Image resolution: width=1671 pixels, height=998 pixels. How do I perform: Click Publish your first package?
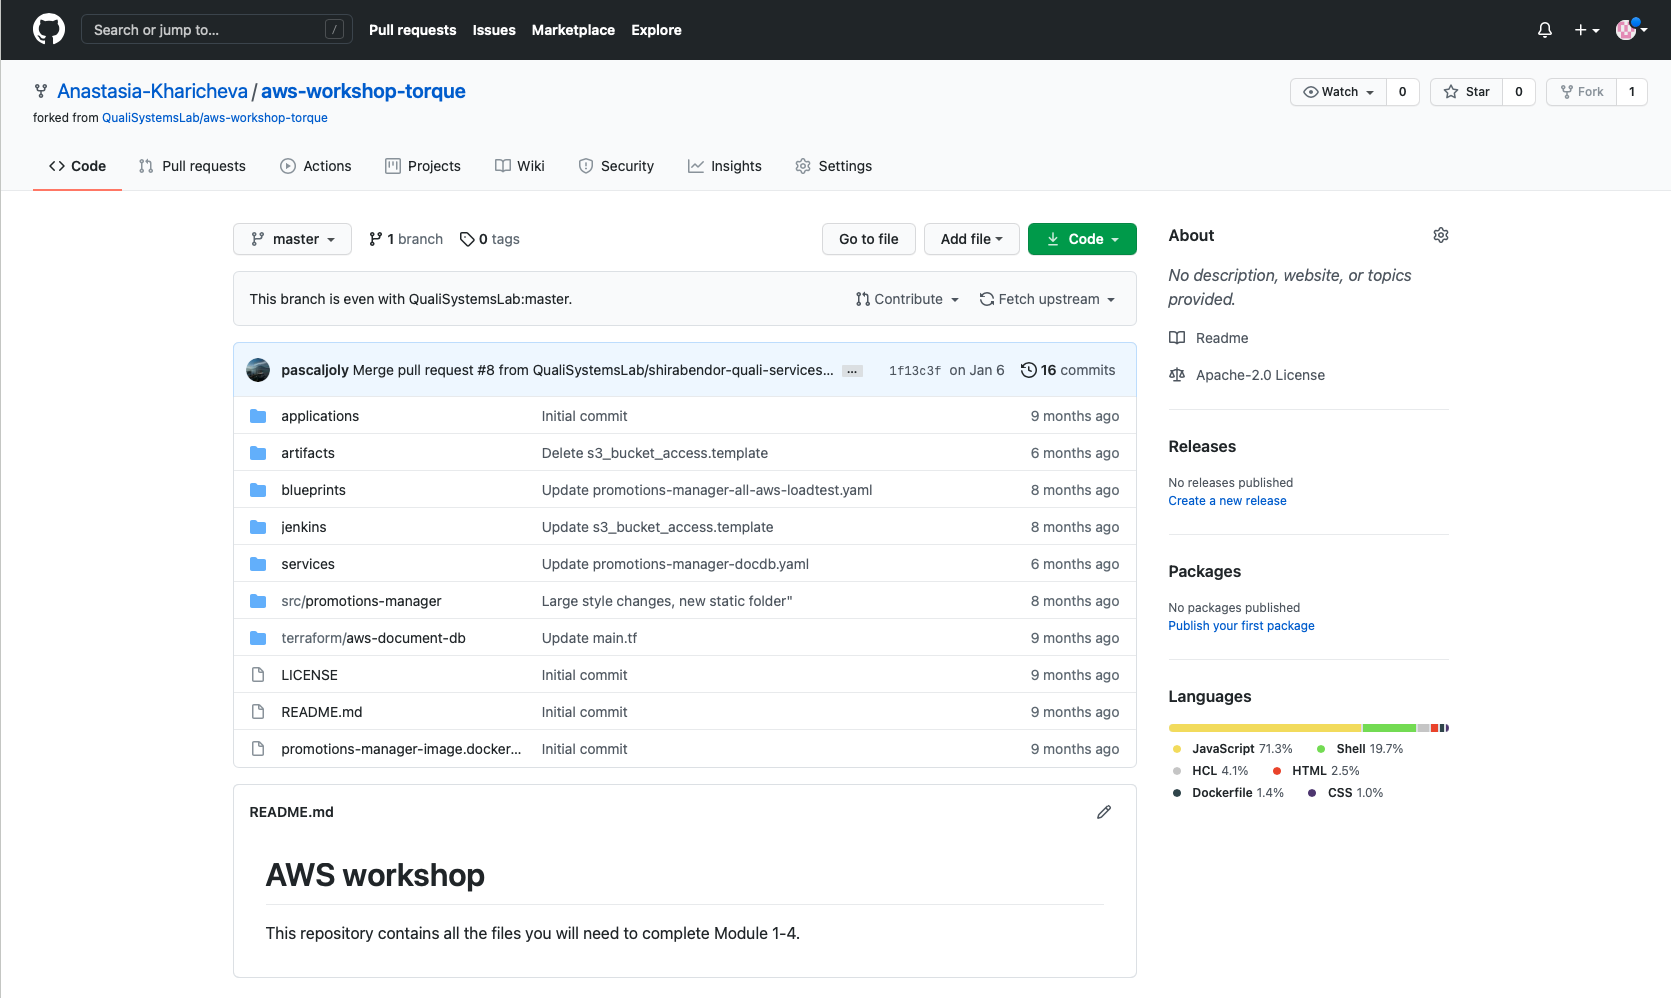1241,626
